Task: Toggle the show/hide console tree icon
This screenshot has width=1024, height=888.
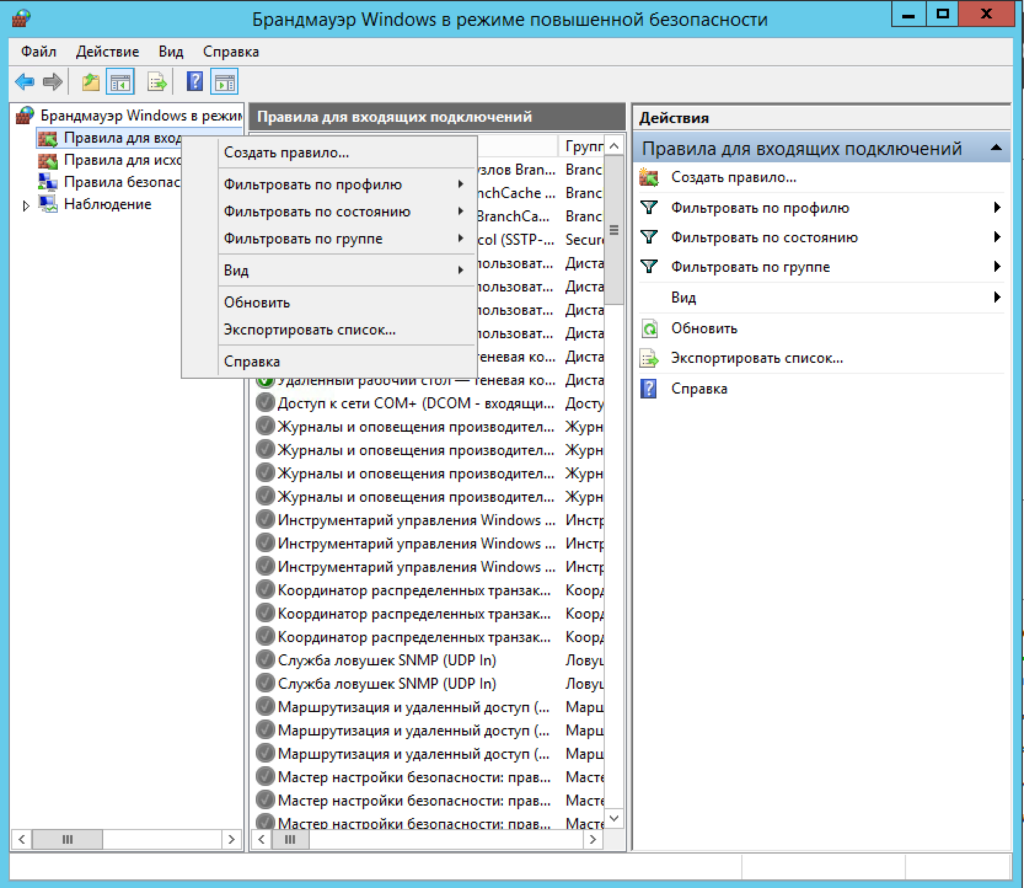Action: pyautogui.click(x=121, y=82)
